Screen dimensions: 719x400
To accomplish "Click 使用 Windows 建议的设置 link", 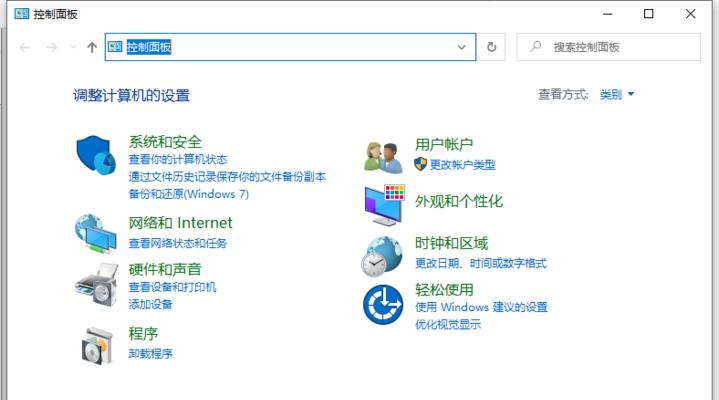I will [481, 307].
